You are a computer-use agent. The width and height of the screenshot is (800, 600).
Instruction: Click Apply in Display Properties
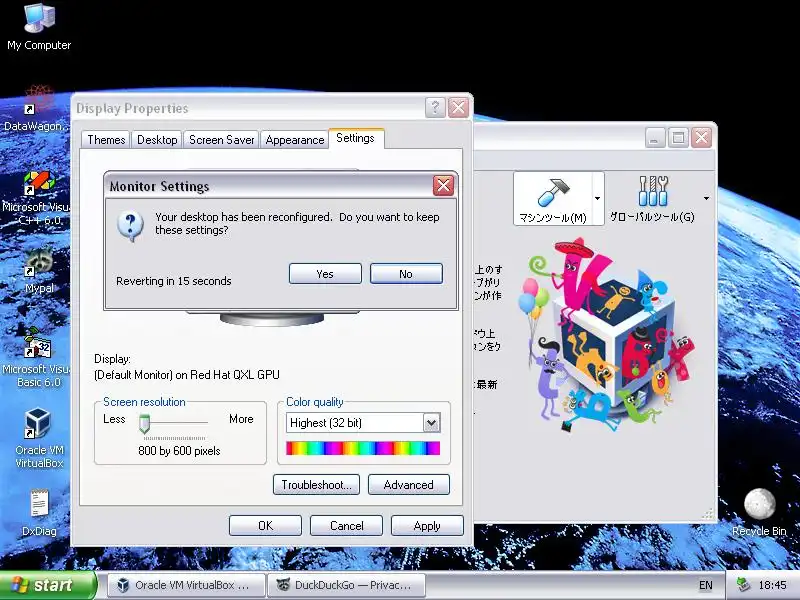pyautogui.click(x=427, y=526)
